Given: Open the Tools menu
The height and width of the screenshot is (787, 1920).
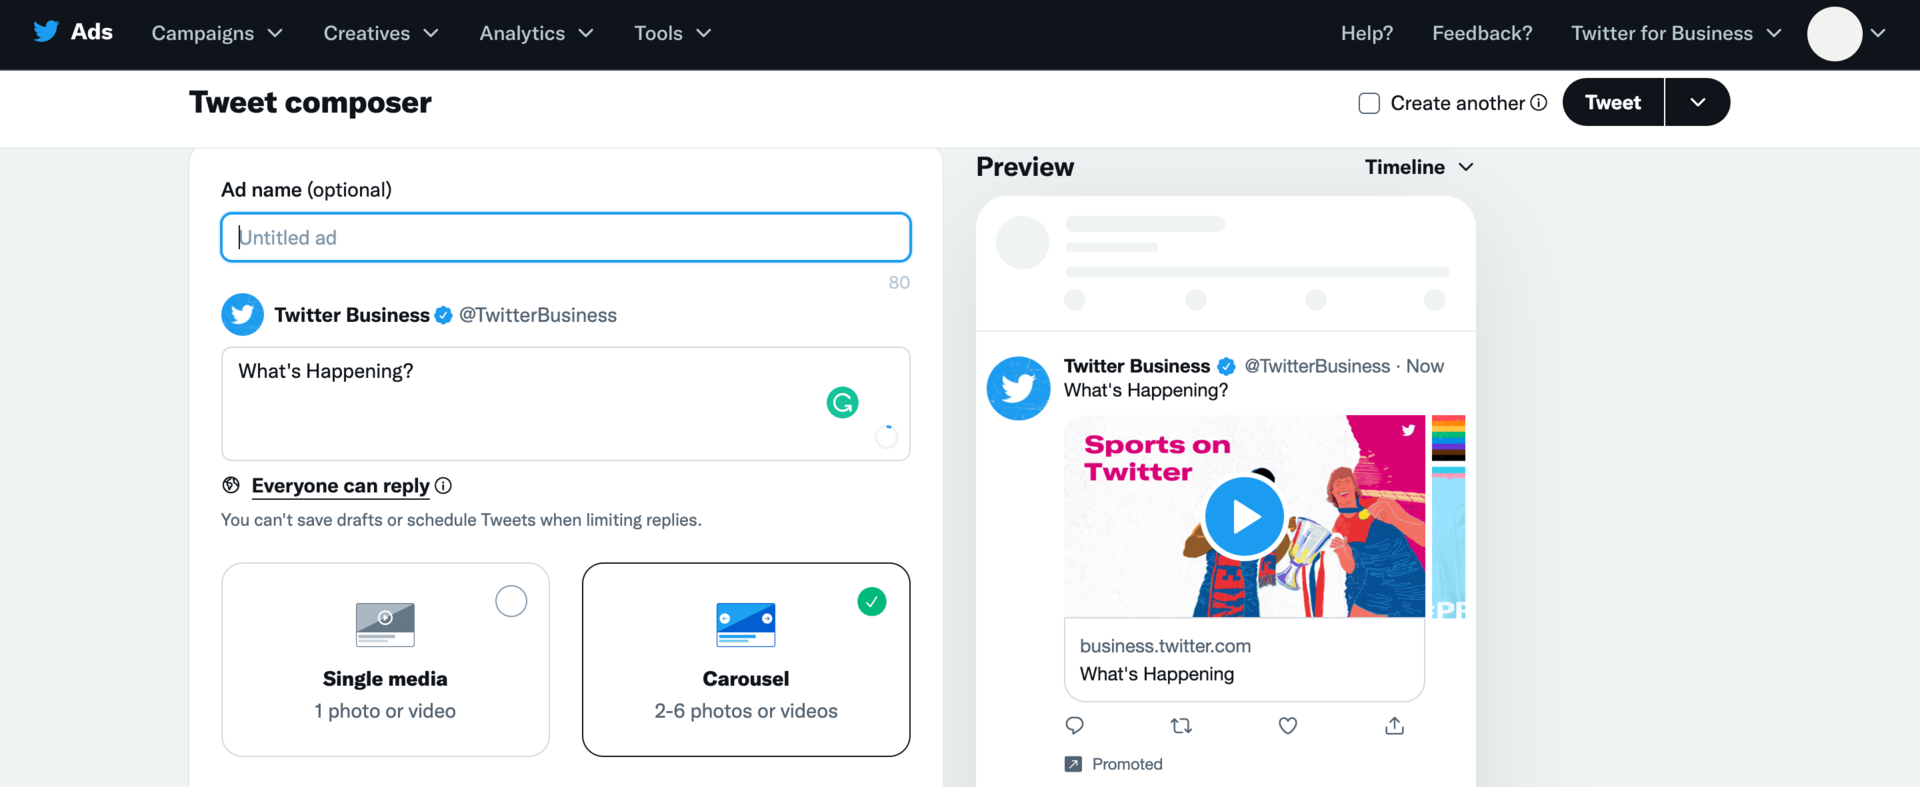Looking at the screenshot, I should [672, 33].
